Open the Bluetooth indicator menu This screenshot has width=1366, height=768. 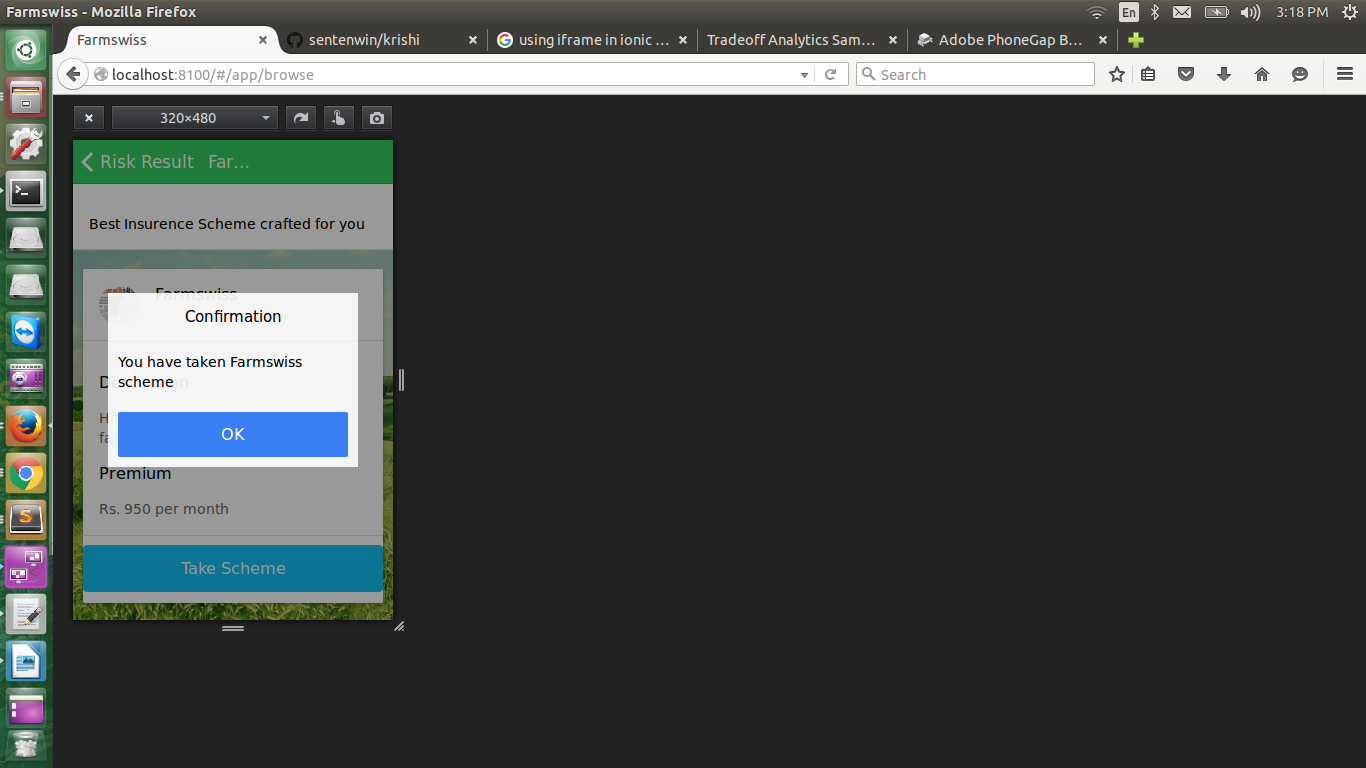[1154, 12]
